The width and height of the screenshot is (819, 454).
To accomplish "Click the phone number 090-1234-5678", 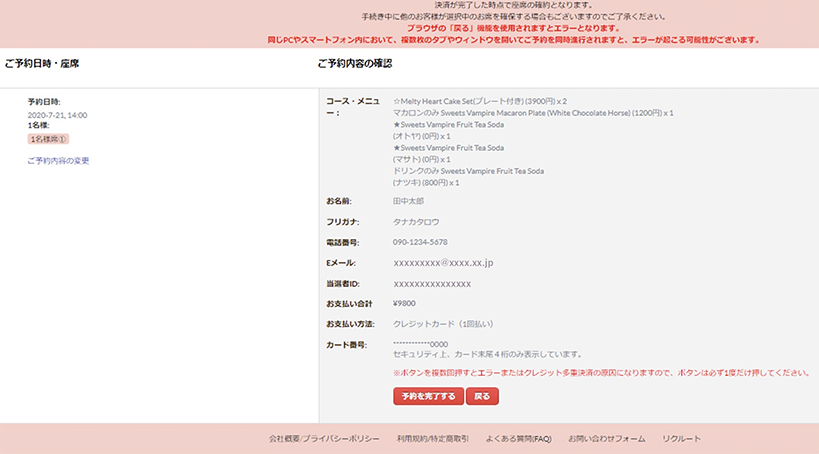I will coord(420,242).
